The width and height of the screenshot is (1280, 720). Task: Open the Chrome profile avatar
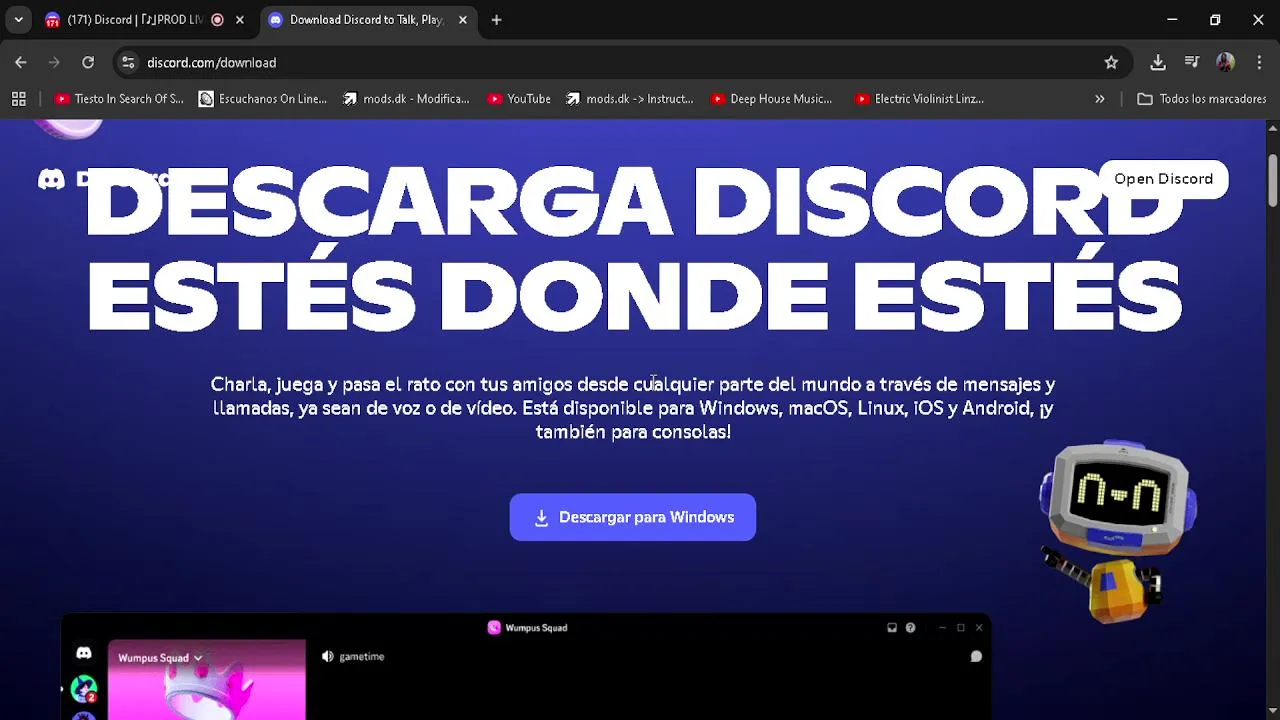pyautogui.click(x=1225, y=62)
